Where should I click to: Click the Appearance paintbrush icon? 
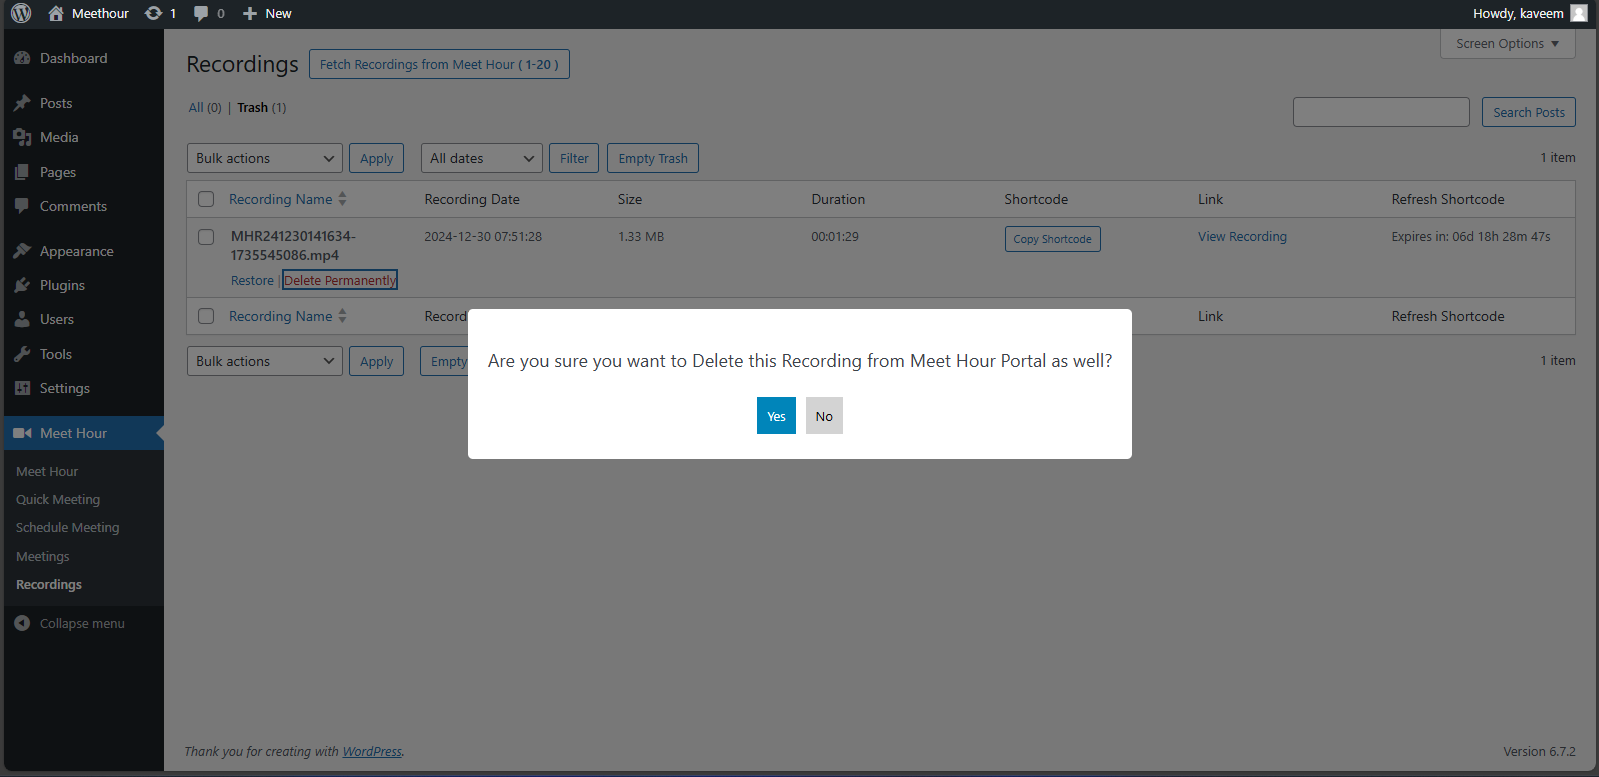tap(22, 251)
